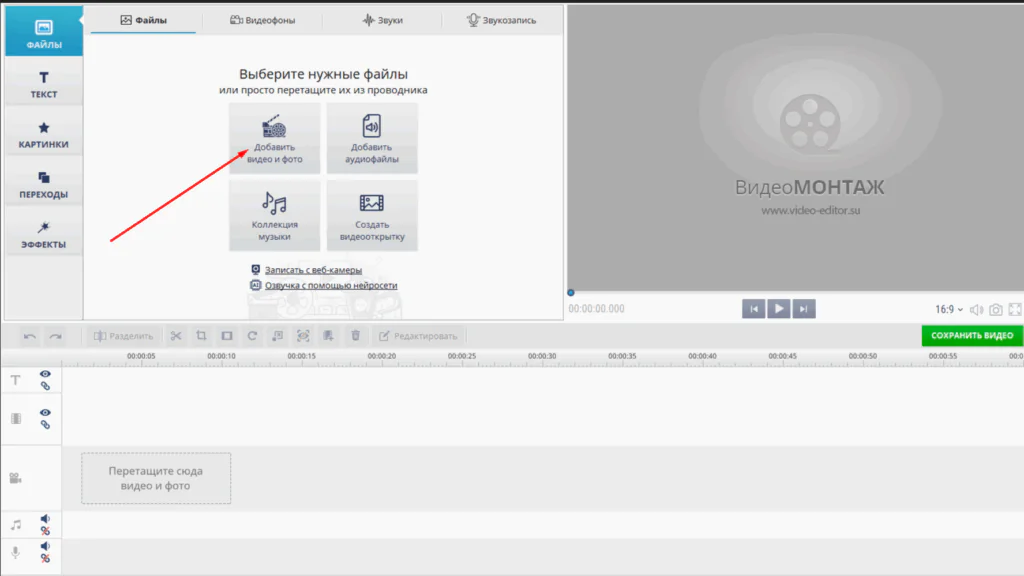The width and height of the screenshot is (1024, 576).
Task: Click the green Сохранить видео button
Action: point(971,335)
